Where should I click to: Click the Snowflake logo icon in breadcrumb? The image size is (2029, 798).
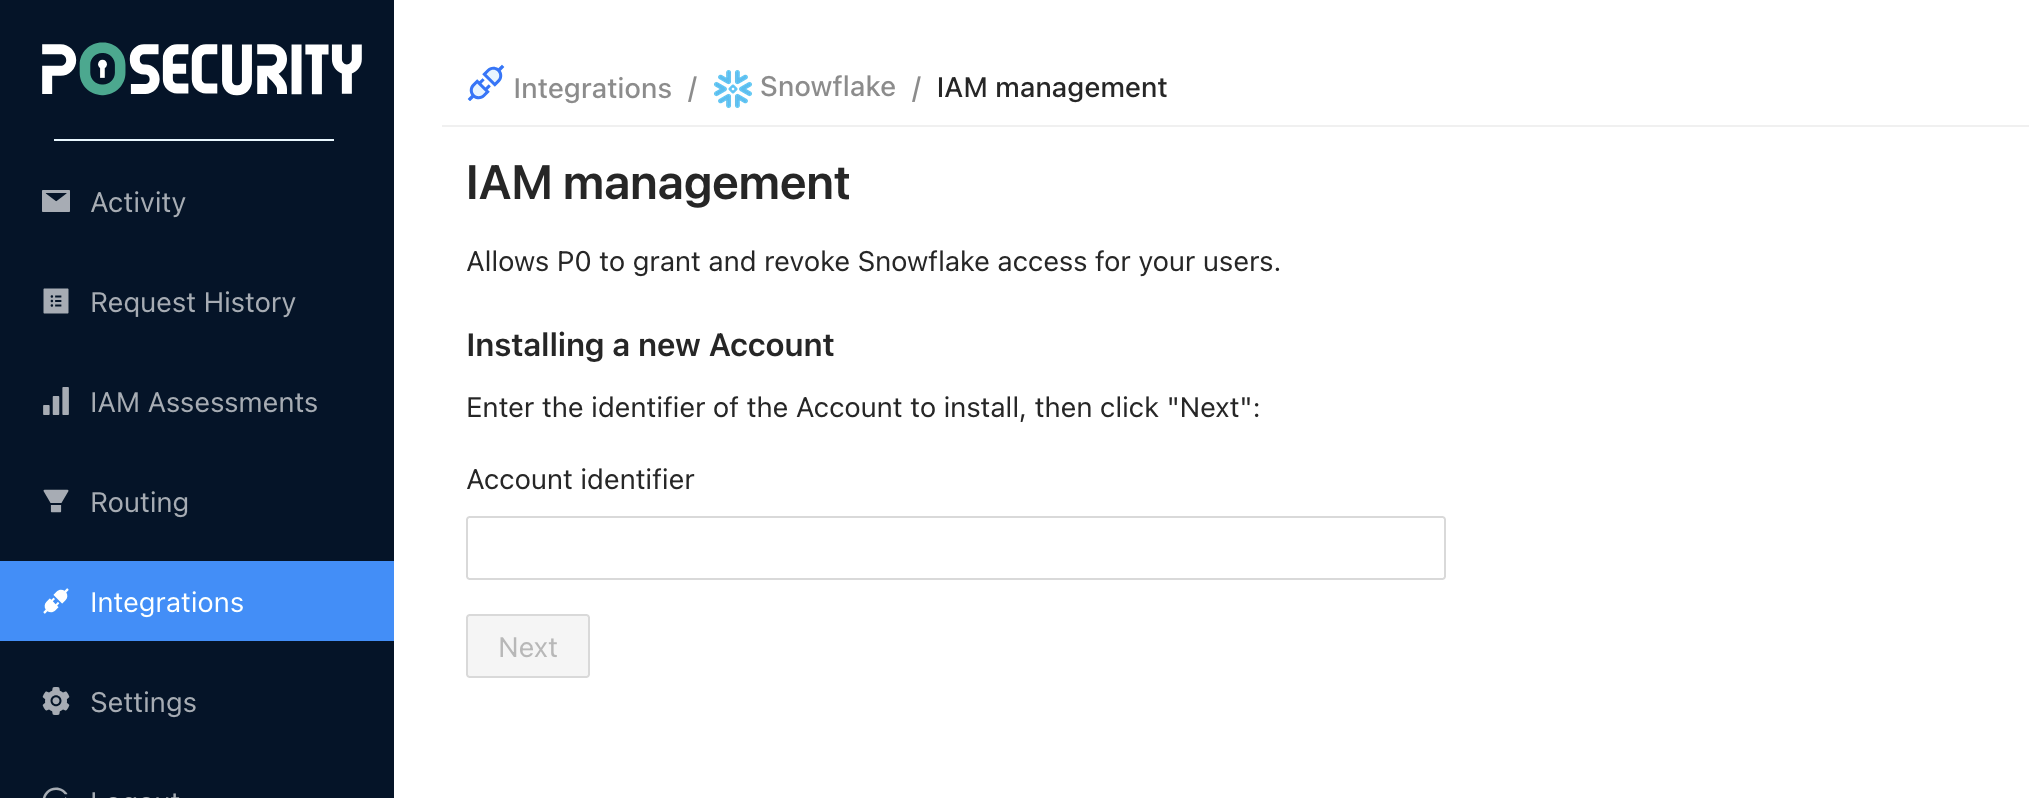[732, 88]
